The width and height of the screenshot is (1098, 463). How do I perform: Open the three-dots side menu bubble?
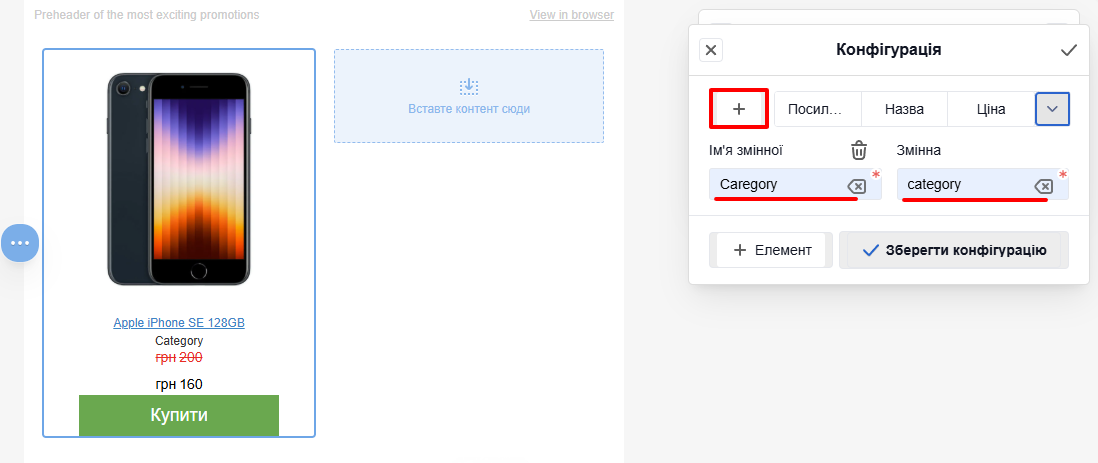[x=20, y=242]
